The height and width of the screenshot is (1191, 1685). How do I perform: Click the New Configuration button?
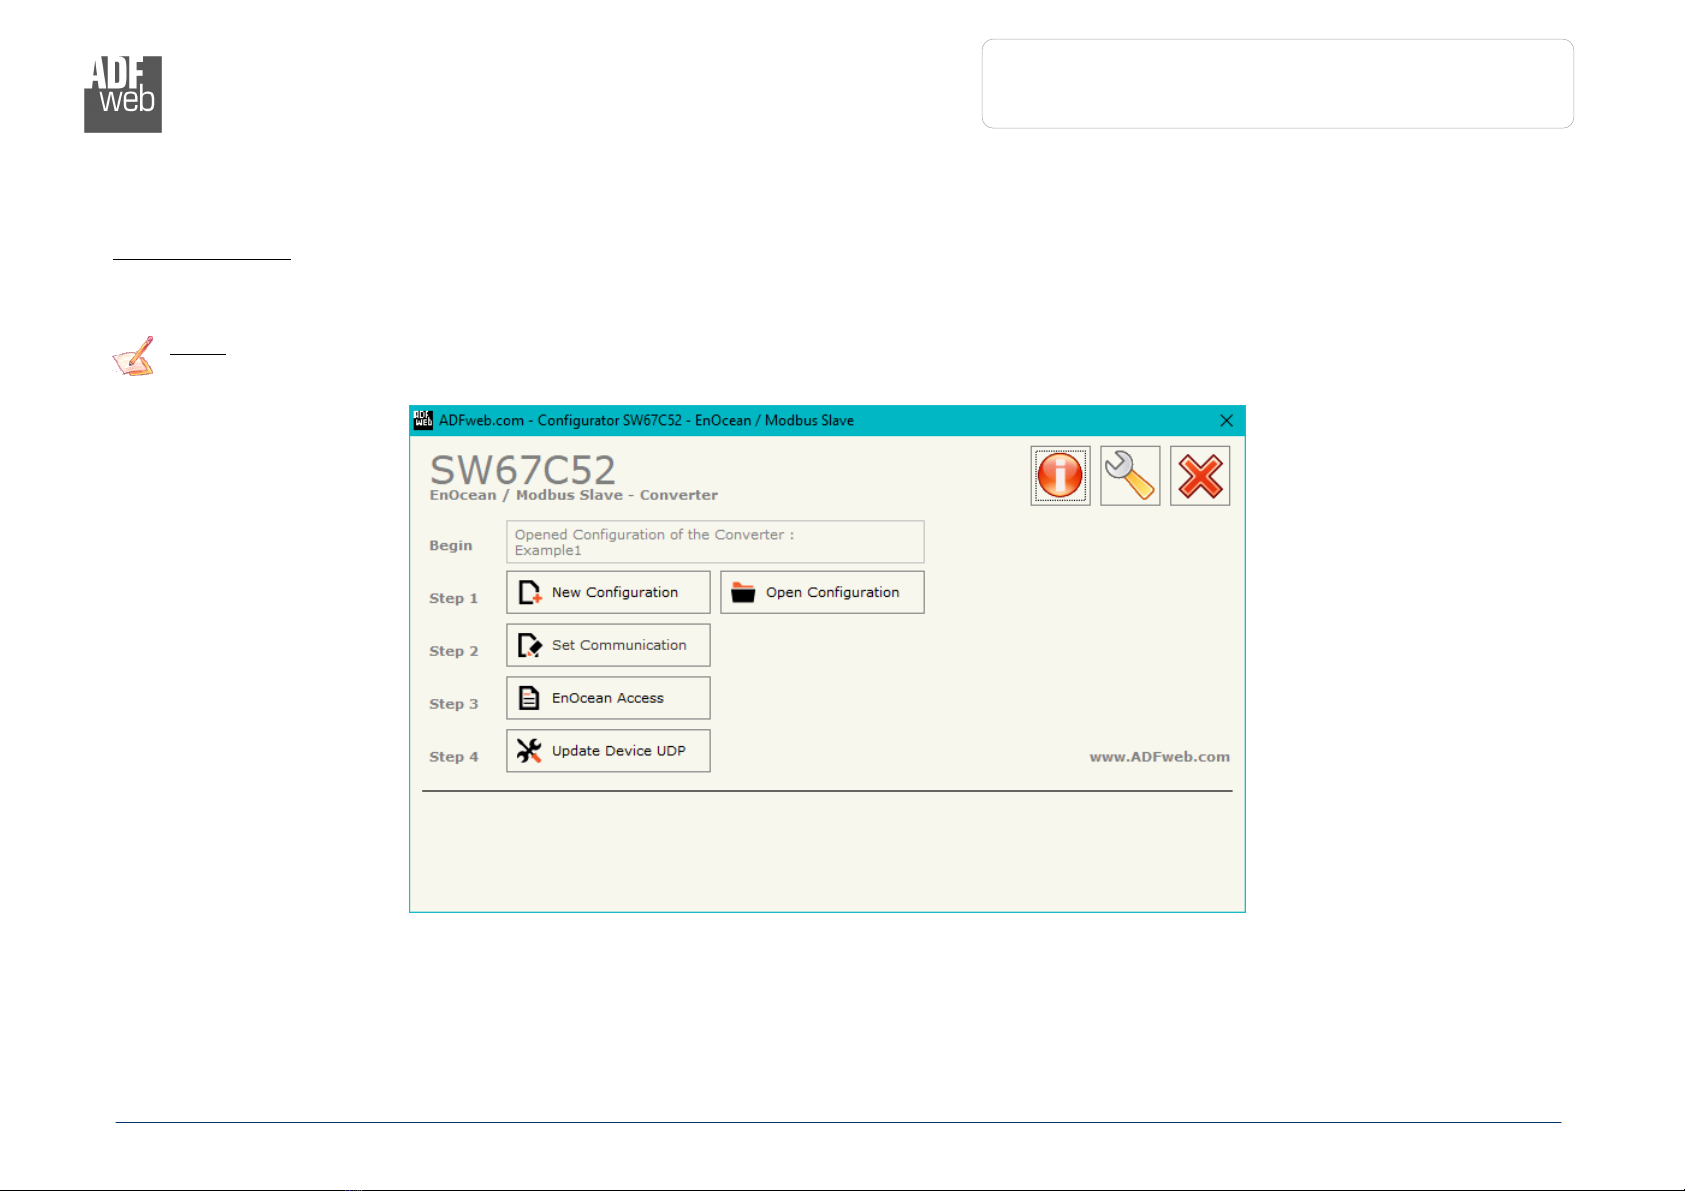point(608,592)
